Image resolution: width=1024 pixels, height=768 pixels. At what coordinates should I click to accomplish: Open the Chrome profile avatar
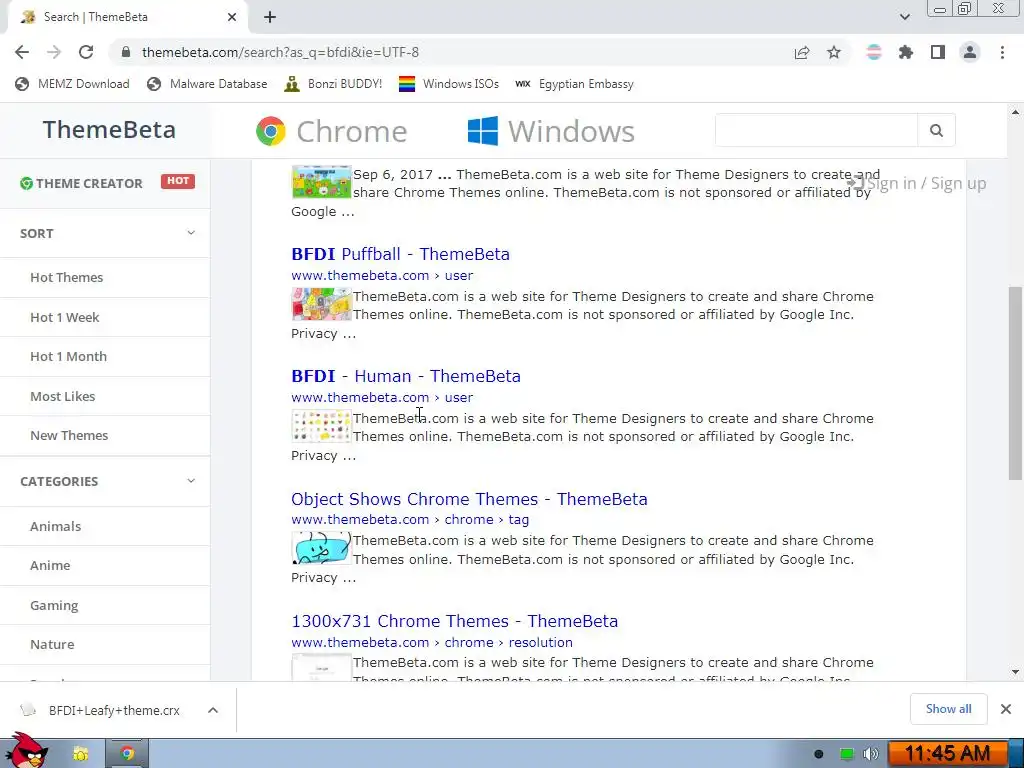click(x=970, y=52)
